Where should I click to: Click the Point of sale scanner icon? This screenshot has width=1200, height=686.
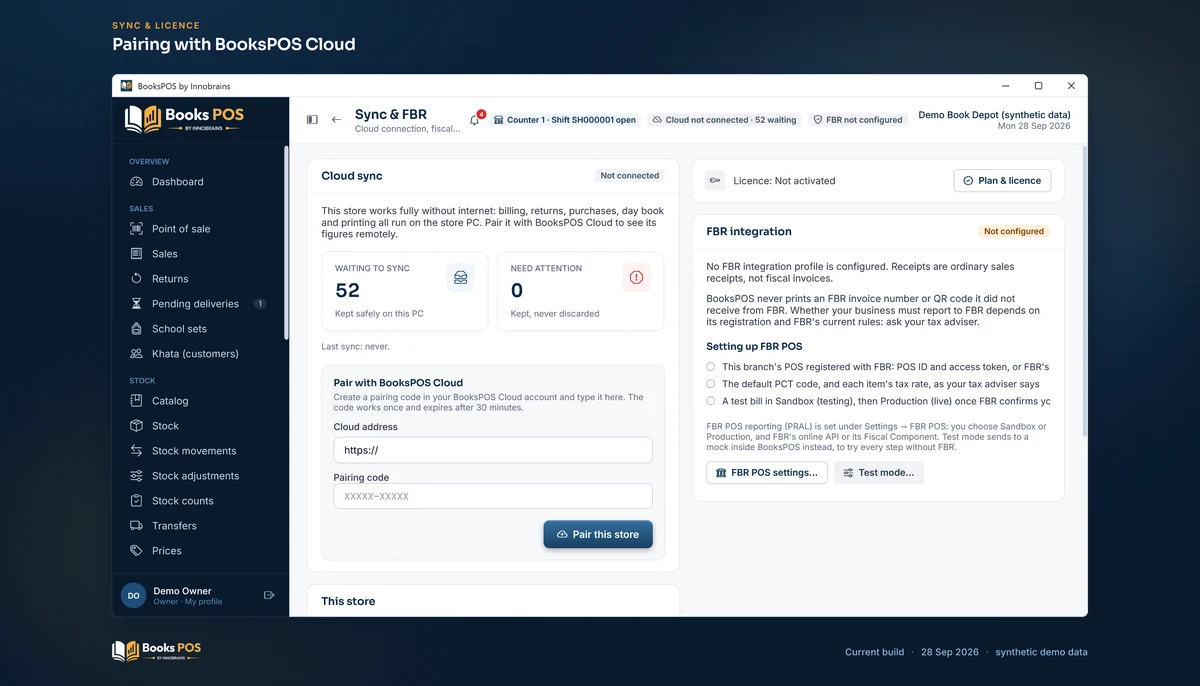pyautogui.click(x=136, y=229)
